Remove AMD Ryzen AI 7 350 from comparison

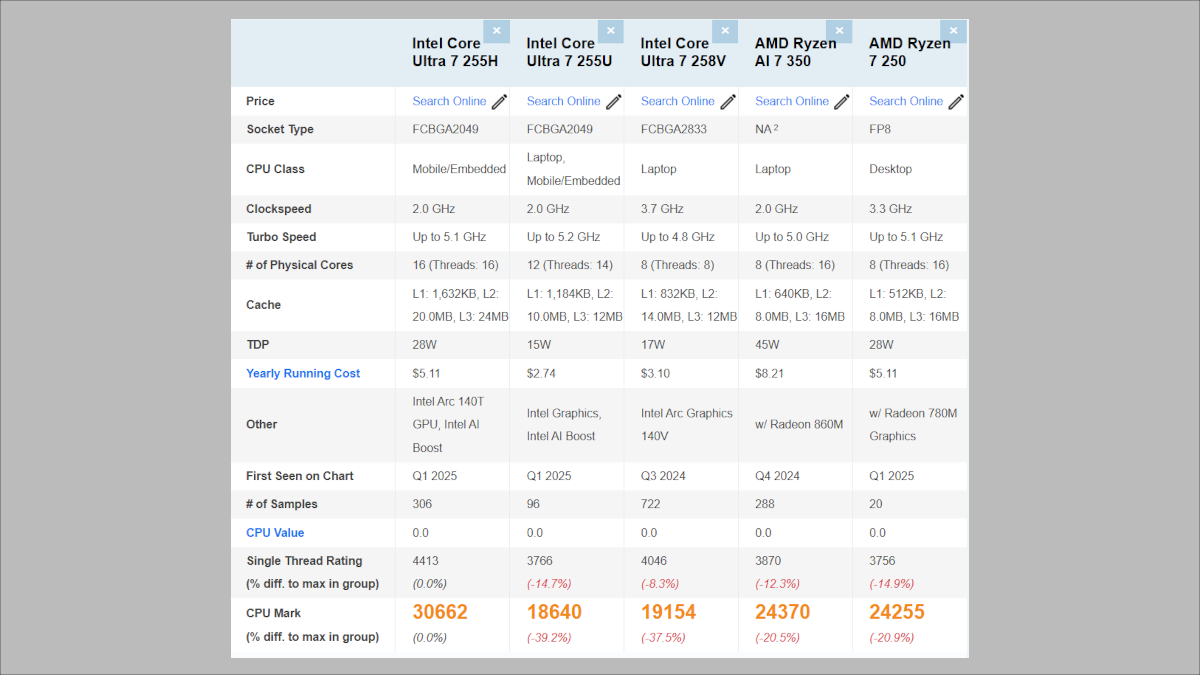[x=839, y=31]
